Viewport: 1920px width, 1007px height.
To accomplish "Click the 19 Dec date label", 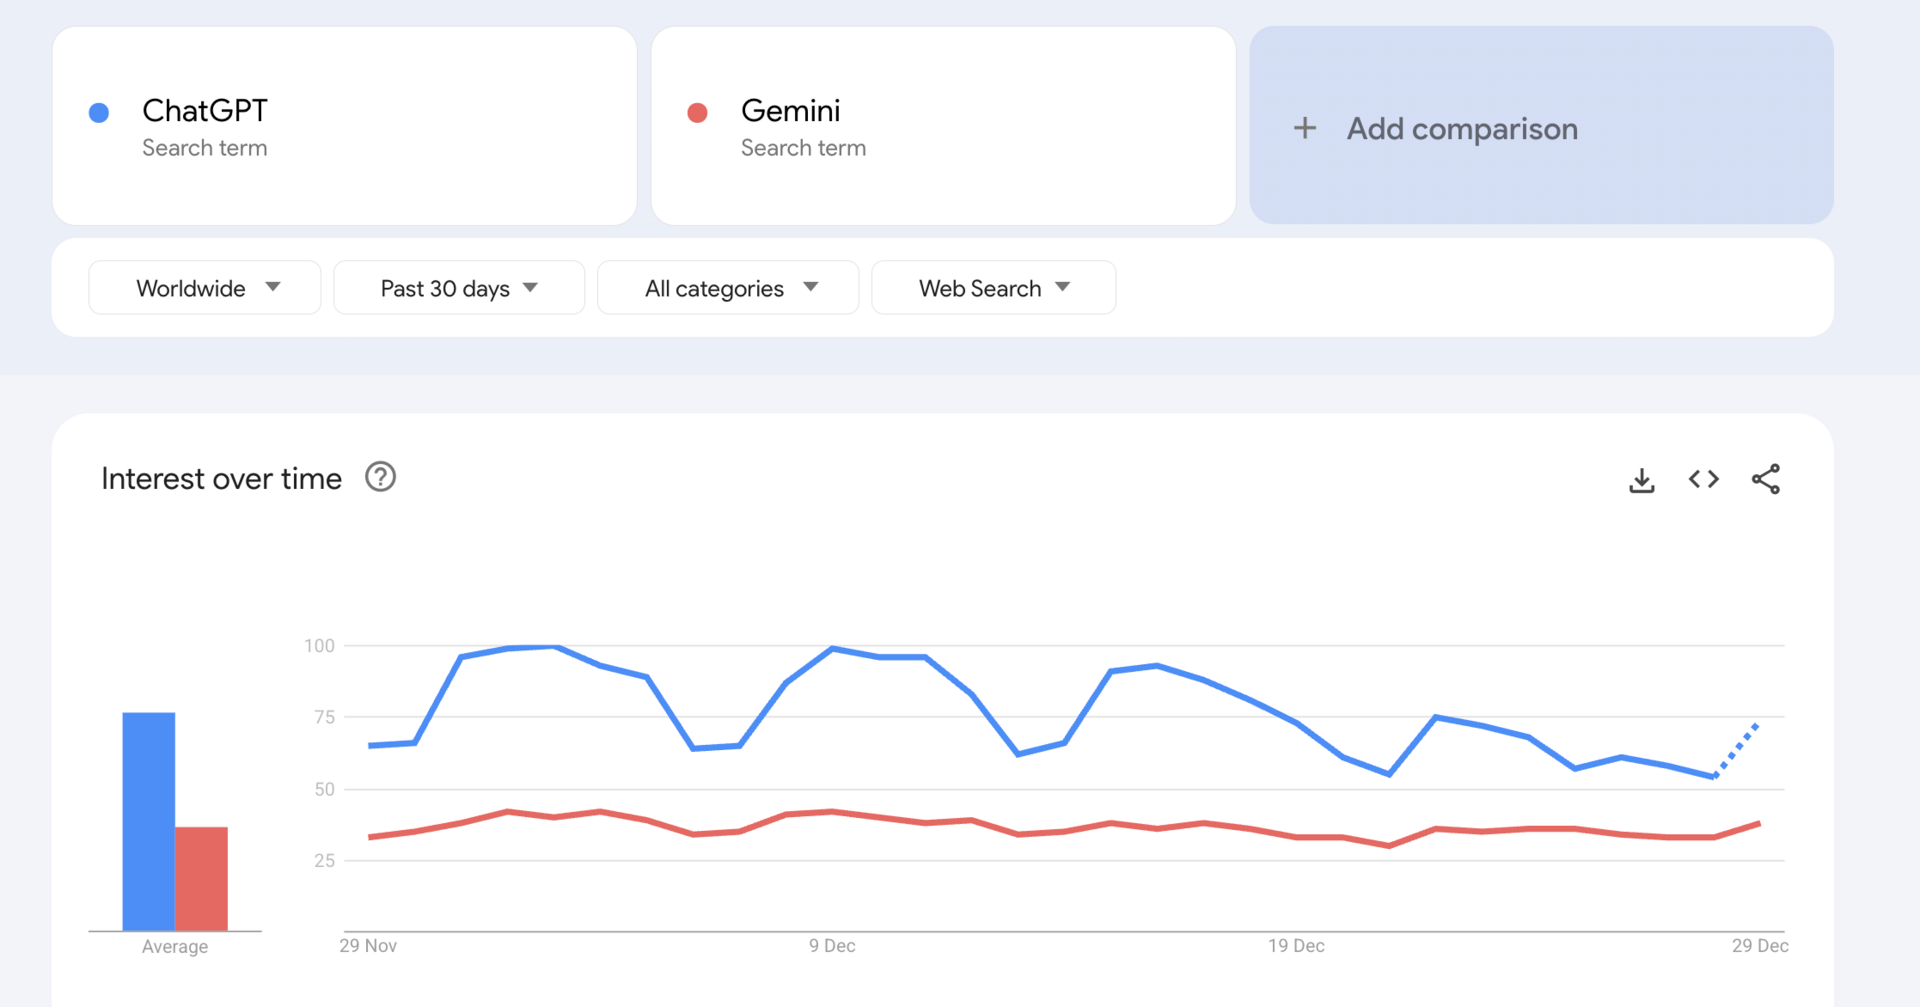I will click(x=1296, y=946).
